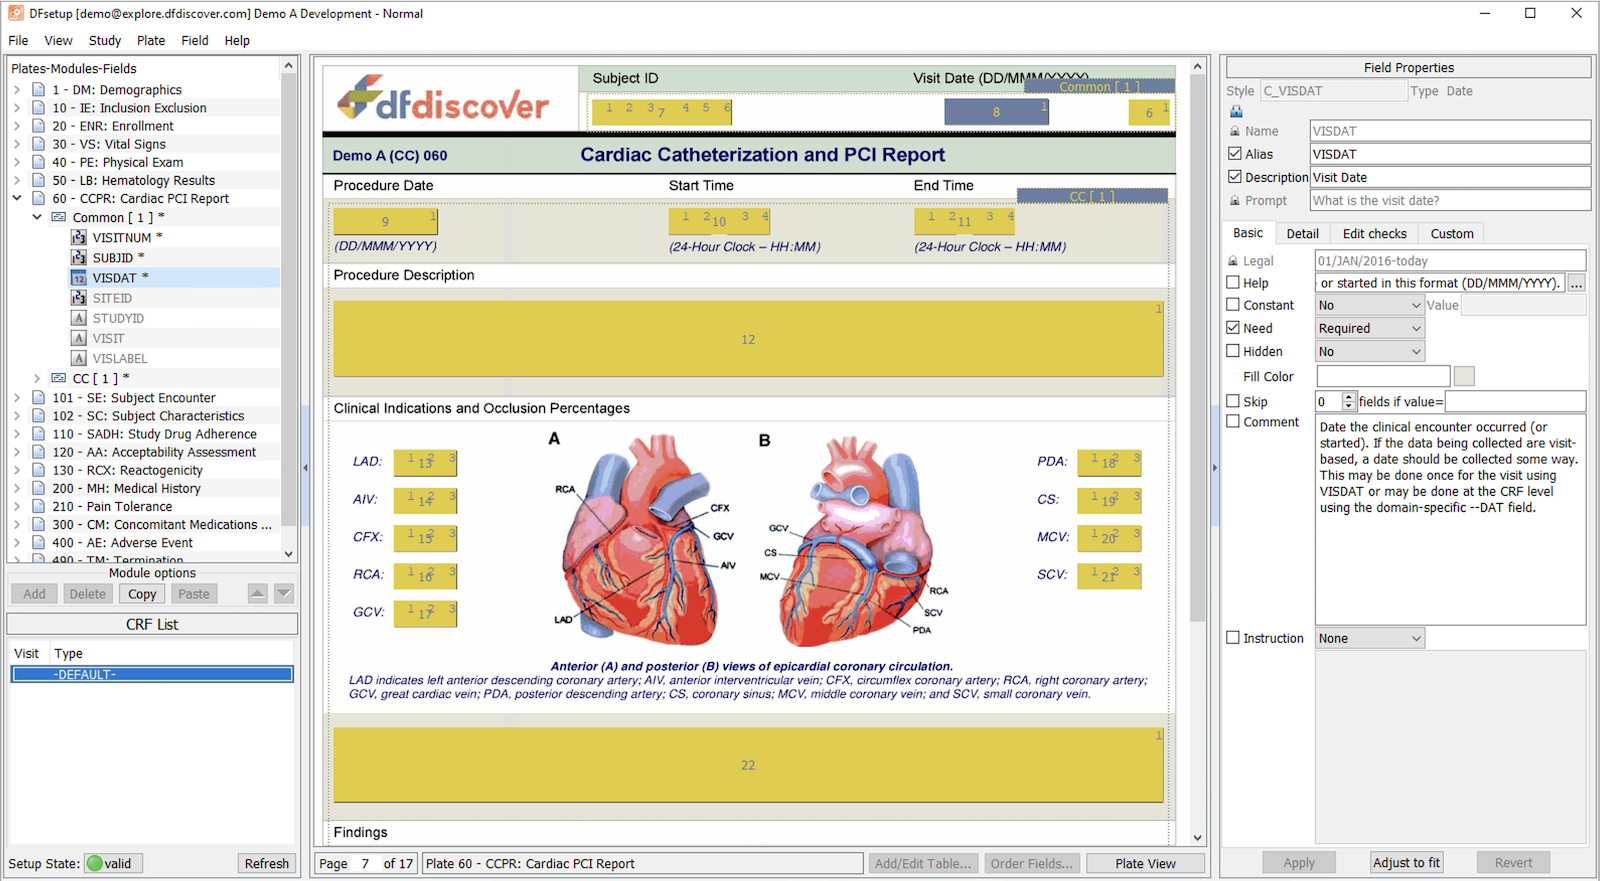Open the Instruction dropdown showing None

click(1369, 638)
